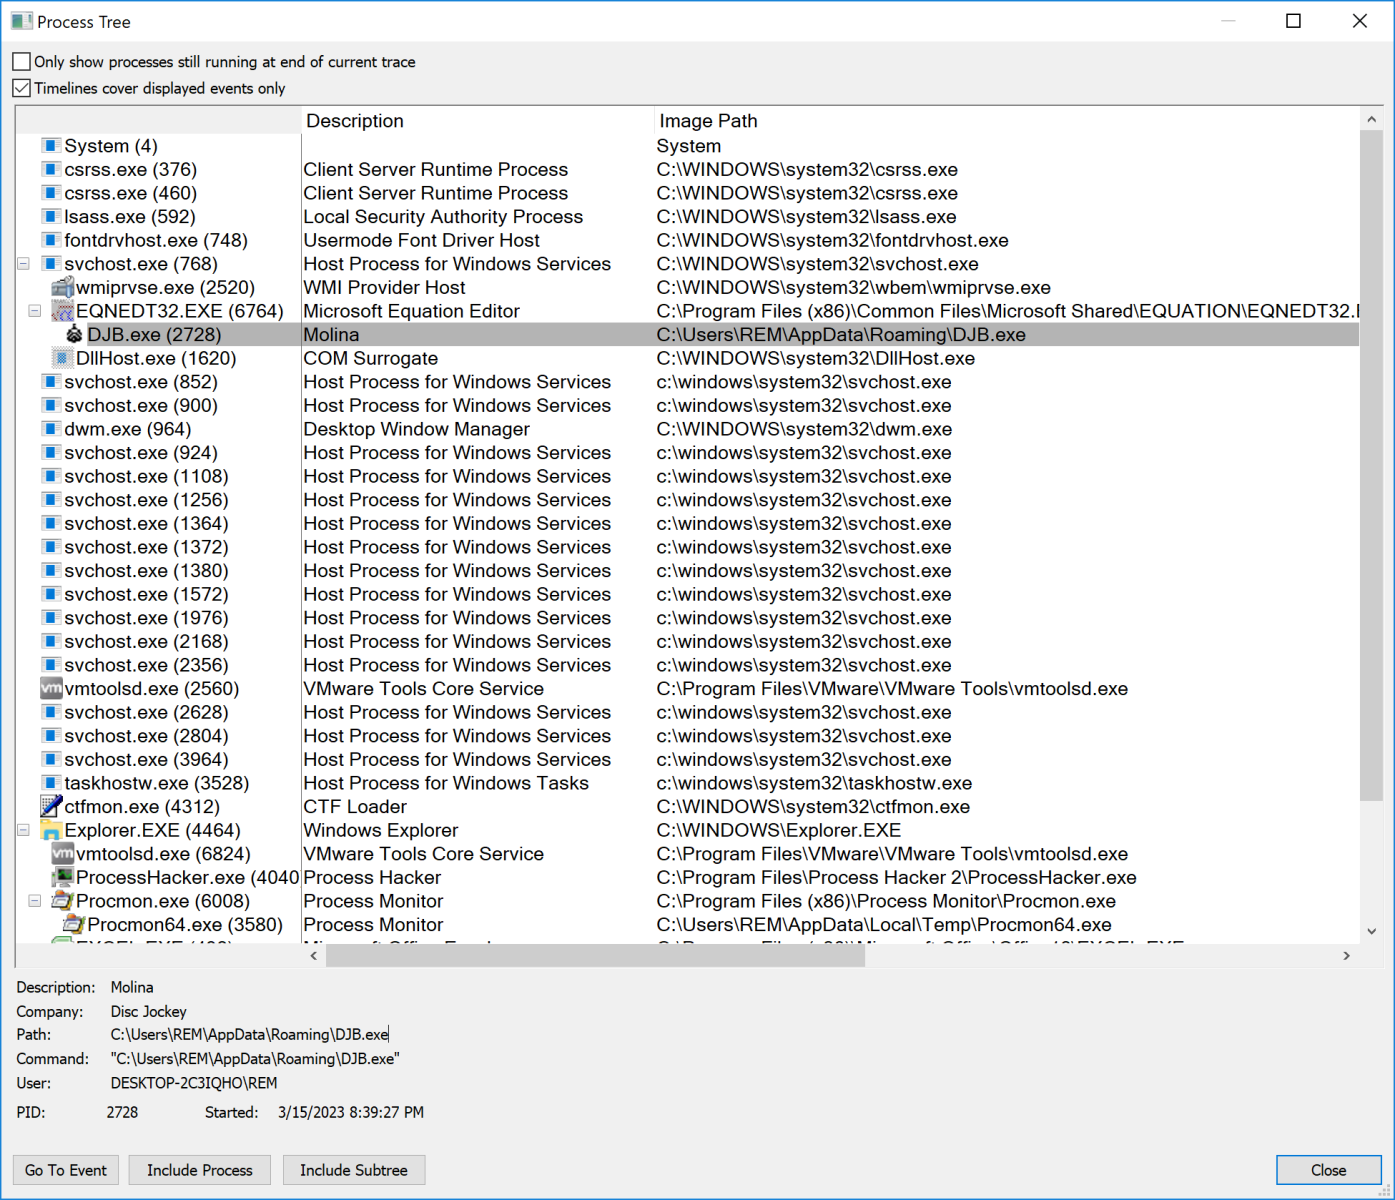1395x1200 pixels.
Task: Click the horizontal scrollbar thumb
Action: (x=595, y=956)
